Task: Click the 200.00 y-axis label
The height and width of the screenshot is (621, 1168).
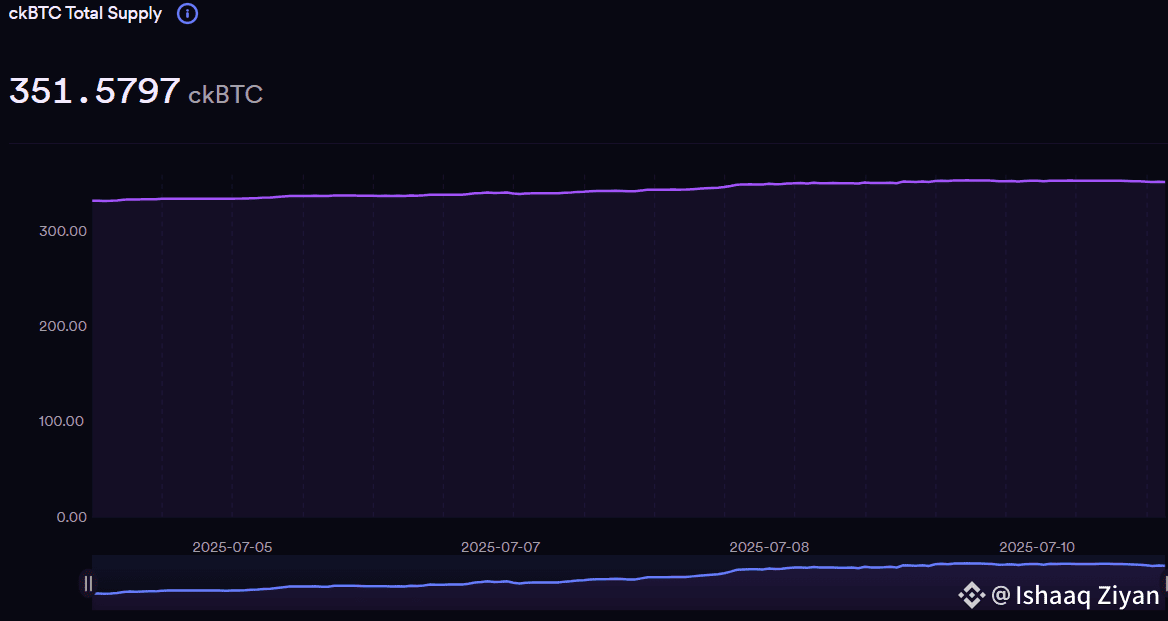Action: pos(63,326)
